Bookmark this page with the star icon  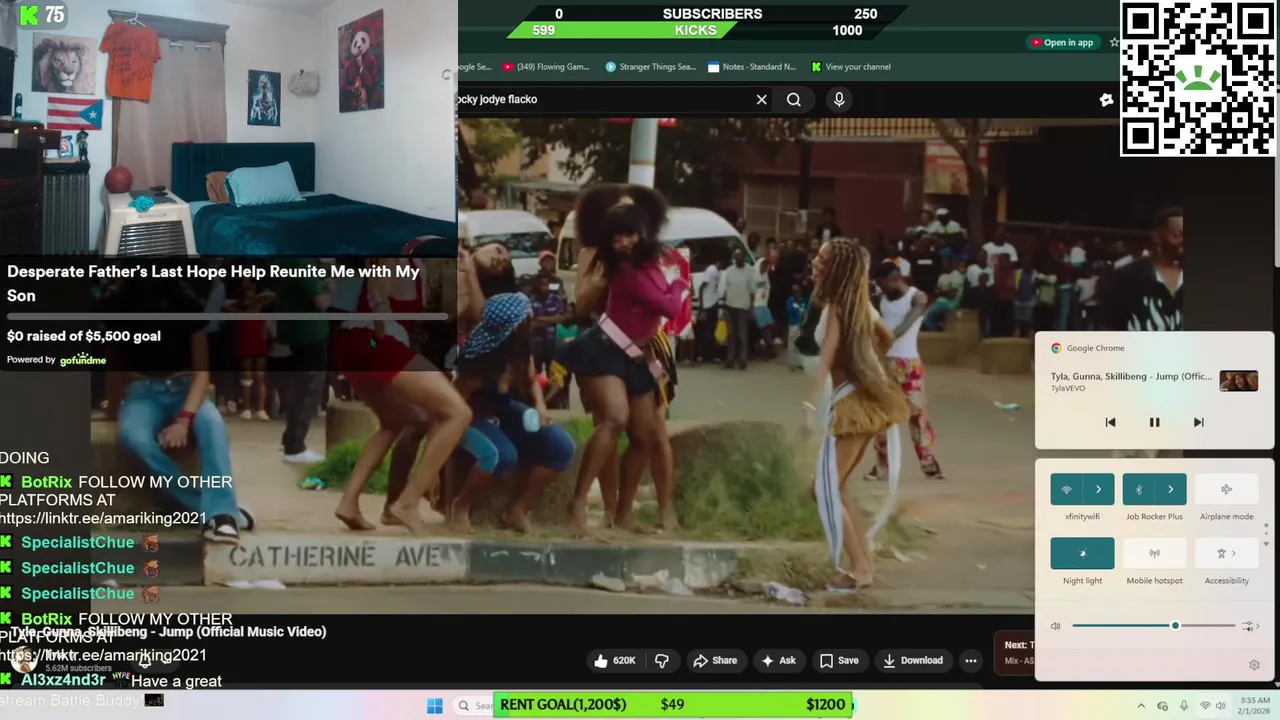click(1114, 42)
